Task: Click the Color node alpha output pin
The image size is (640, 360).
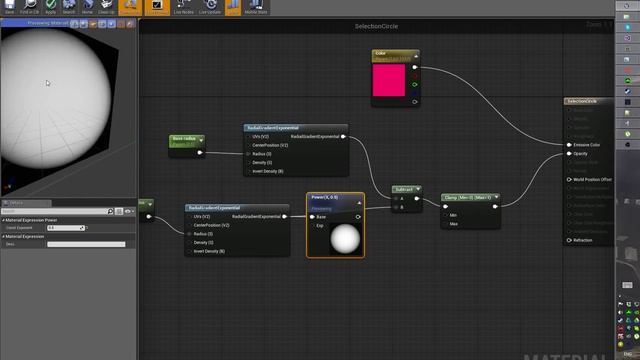Action: [415, 102]
